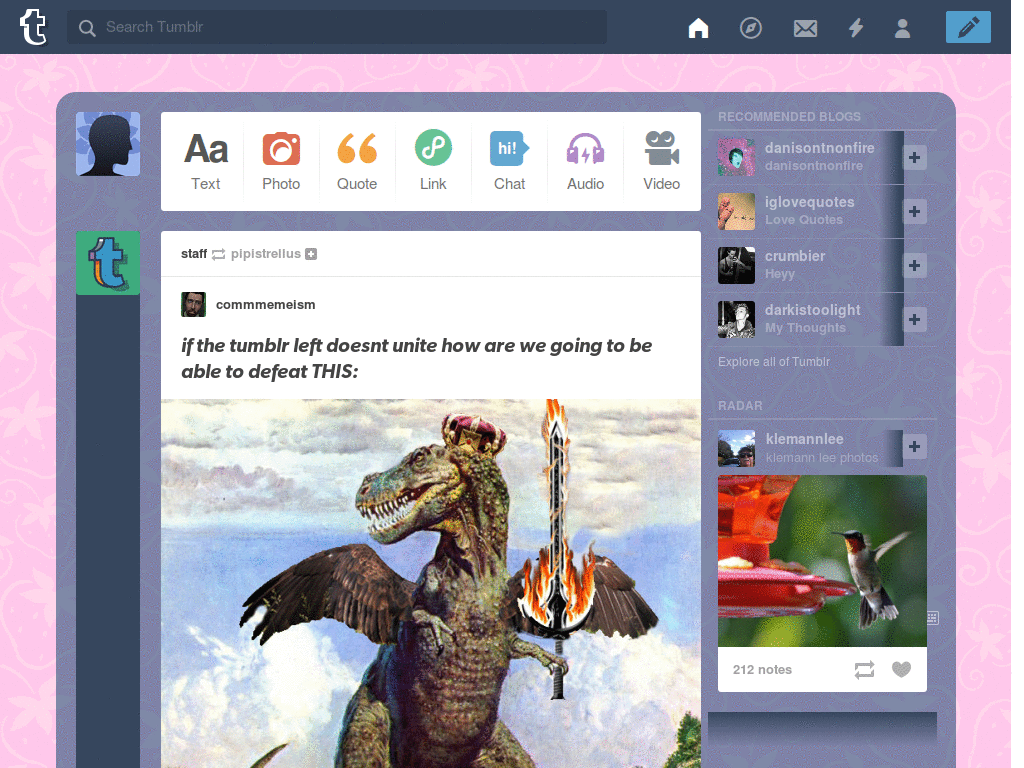Image resolution: width=1024 pixels, height=768 pixels.
Task: Open the staff blog link in post header
Action: pyautogui.click(x=194, y=253)
